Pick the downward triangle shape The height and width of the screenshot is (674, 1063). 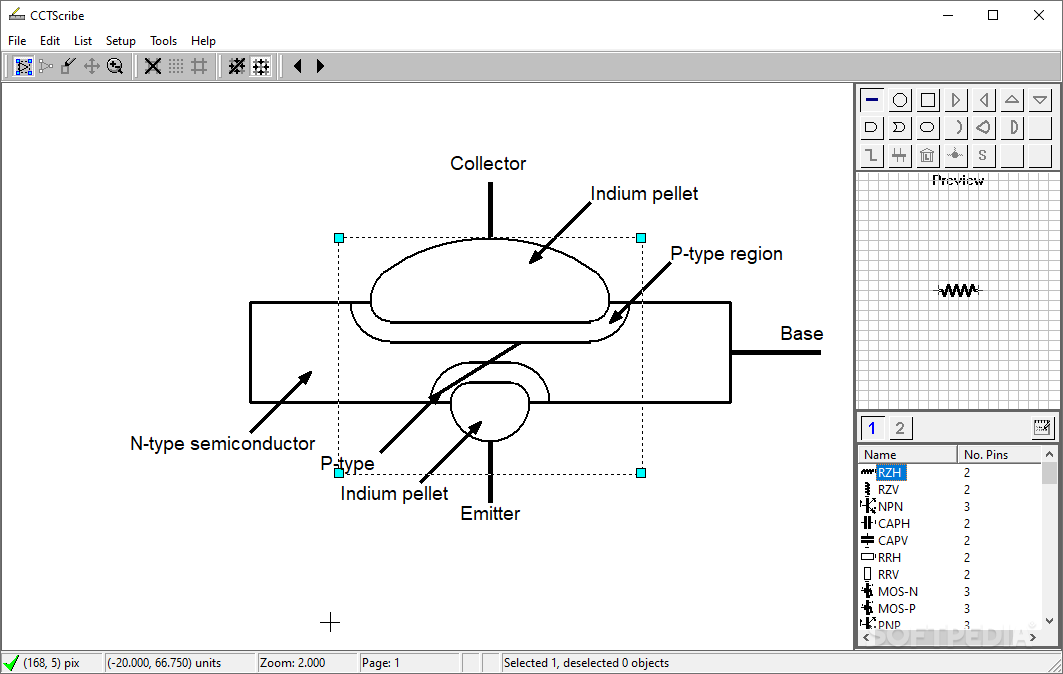click(x=1039, y=100)
